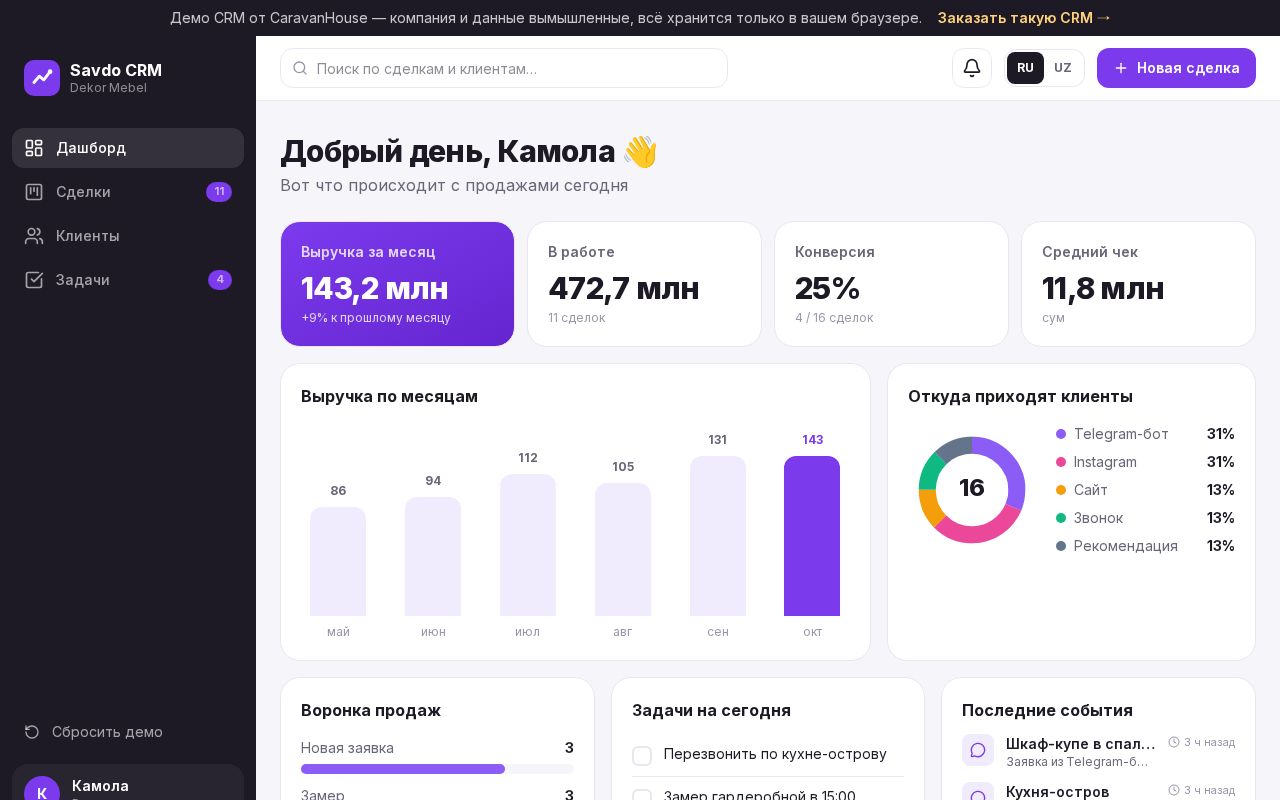
Task: Click the Instagram pink legend dot
Action: (x=1061, y=462)
